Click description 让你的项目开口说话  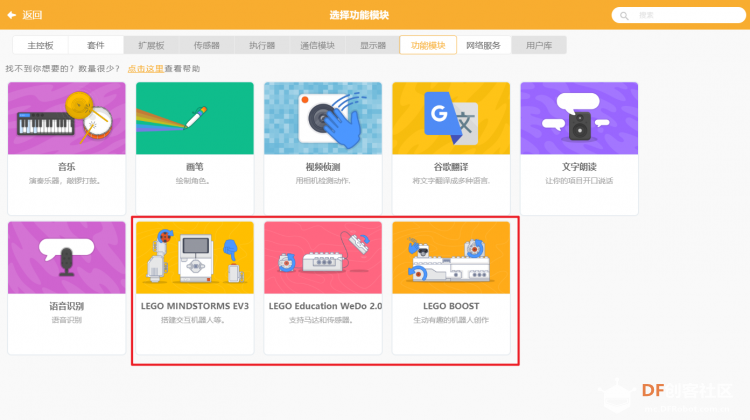click(579, 181)
